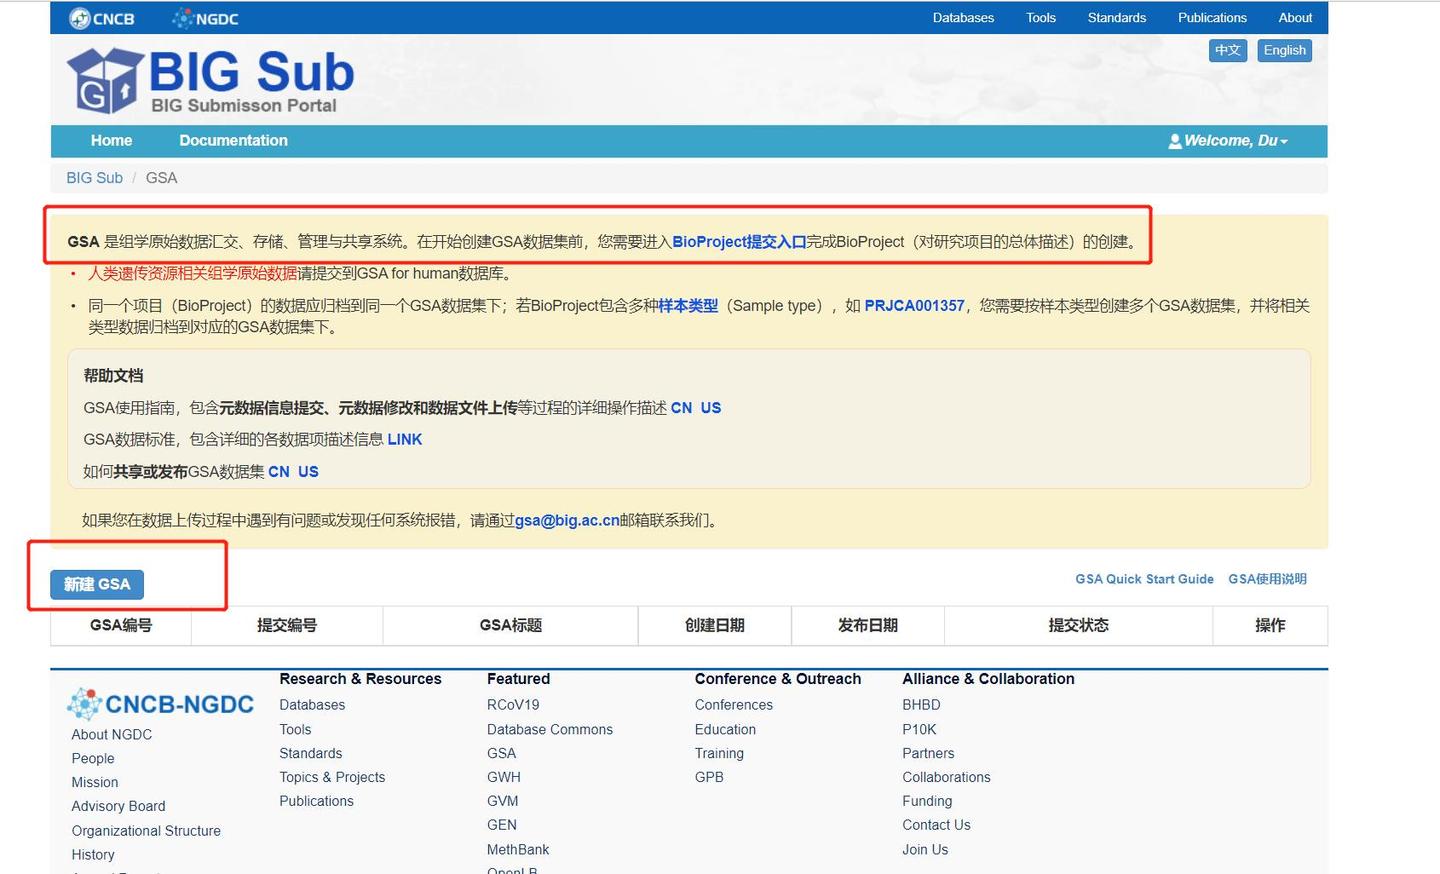Open the PRJCA001357 project link

[x=914, y=306]
